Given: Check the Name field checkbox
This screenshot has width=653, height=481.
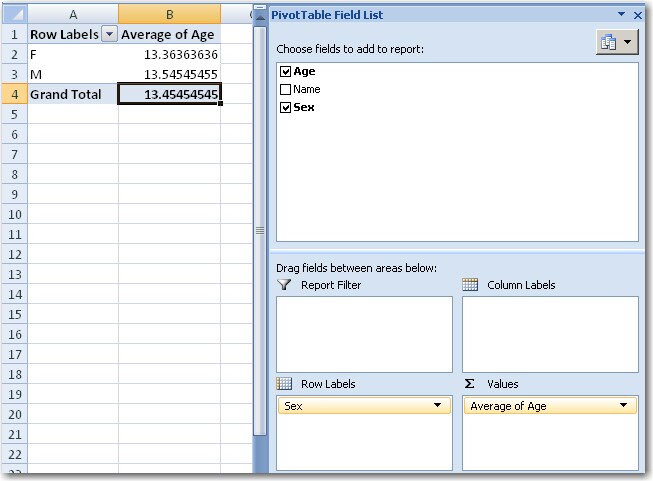Looking at the screenshot, I should tap(286, 89).
